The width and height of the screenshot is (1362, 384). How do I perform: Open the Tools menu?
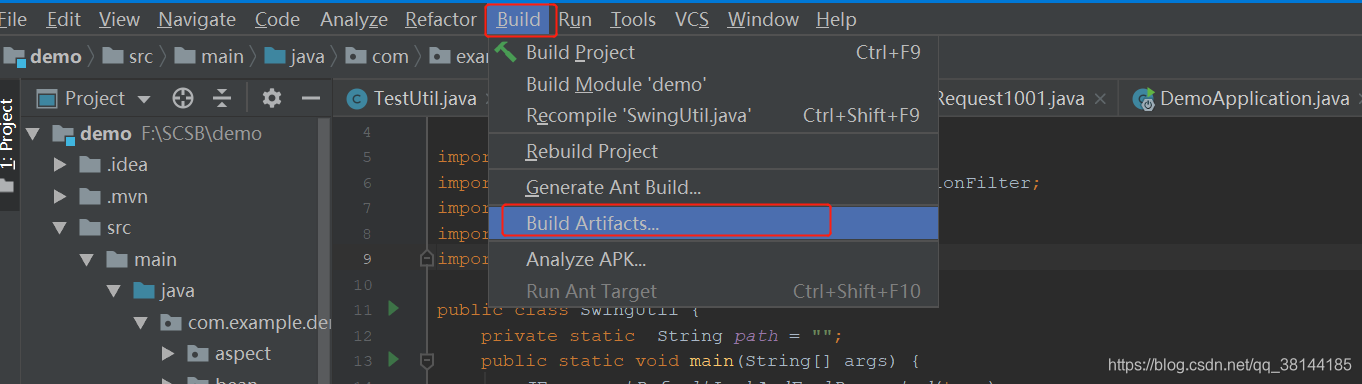[633, 19]
